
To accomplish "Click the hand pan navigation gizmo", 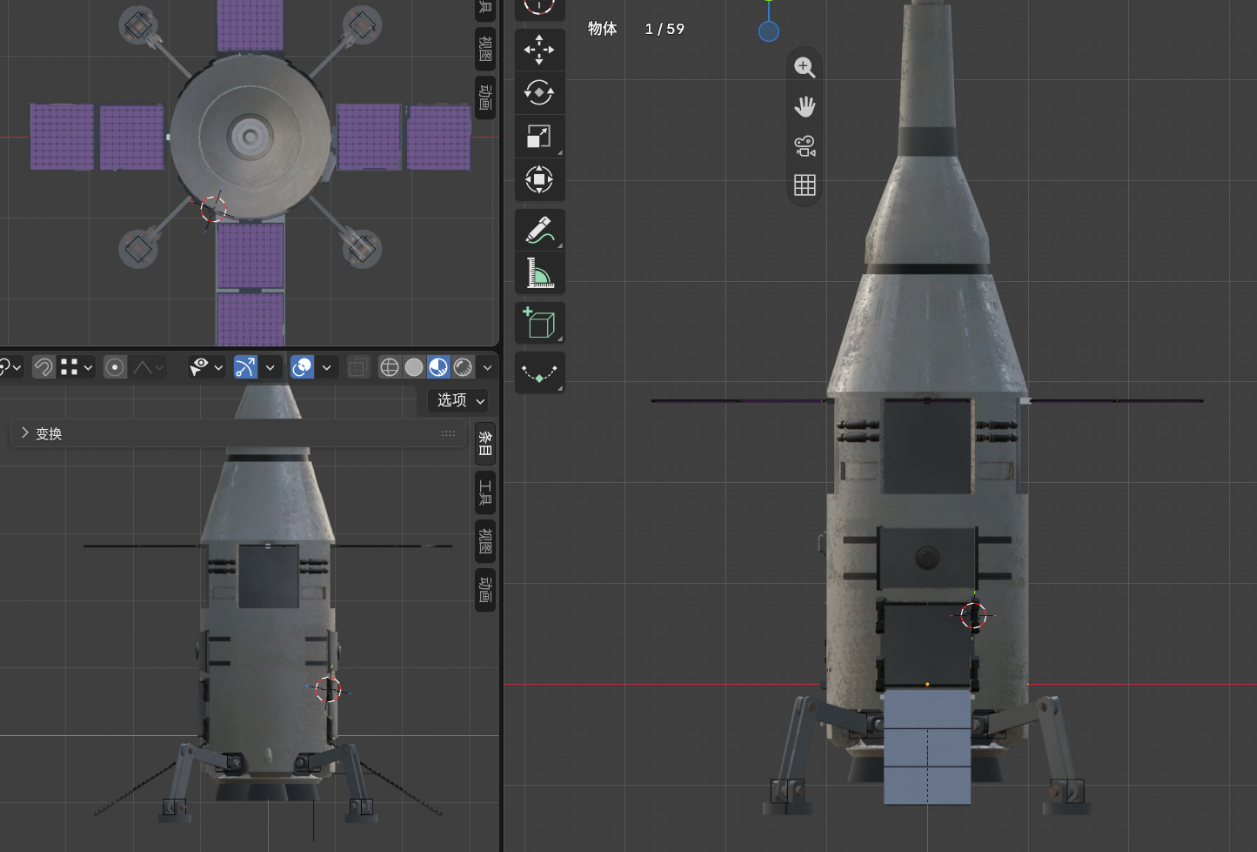I will 805,106.
